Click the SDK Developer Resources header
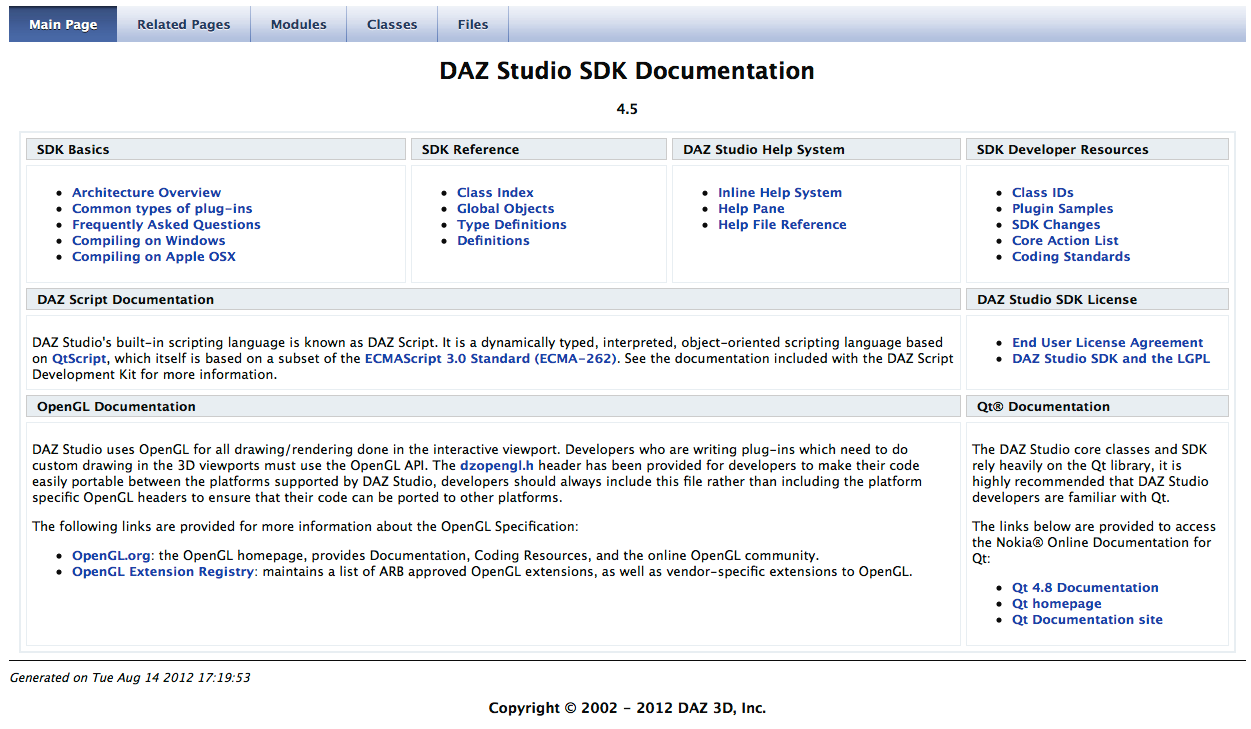The width and height of the screenshot is (1251, 729). pyautogui.click(x=1097, y=150)
